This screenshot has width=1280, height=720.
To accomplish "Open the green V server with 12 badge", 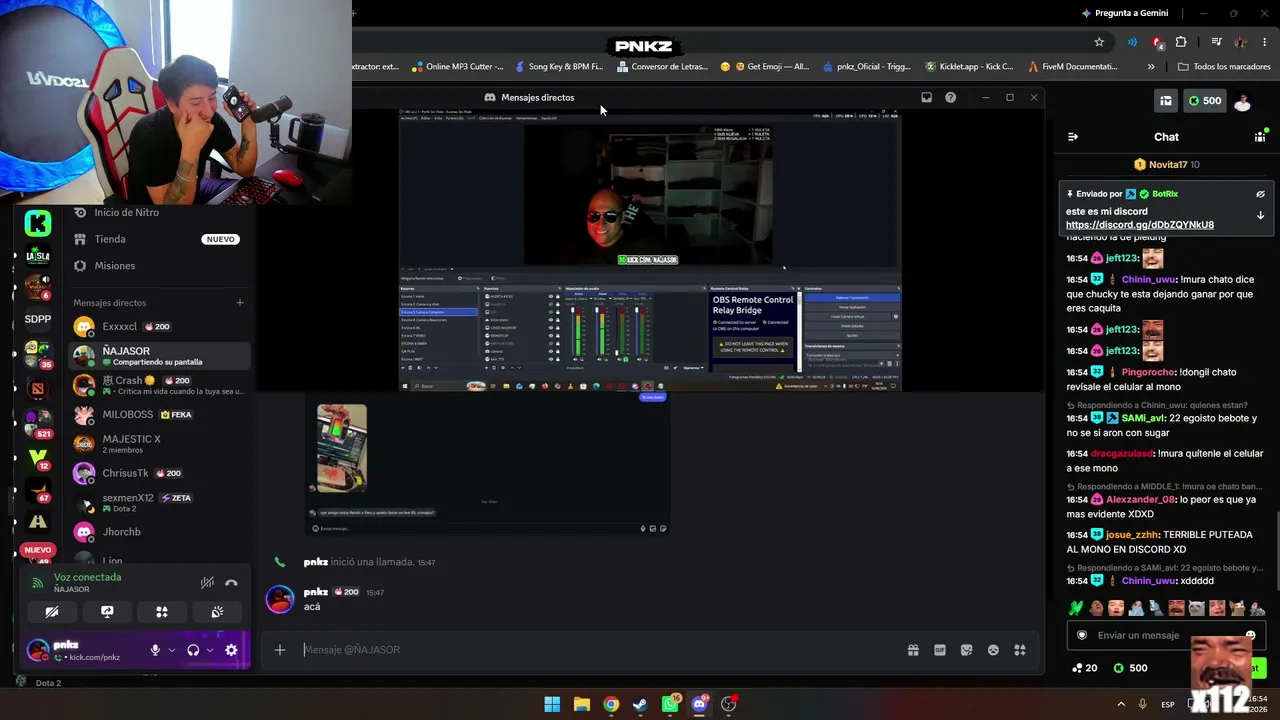I will pos(38,457).
